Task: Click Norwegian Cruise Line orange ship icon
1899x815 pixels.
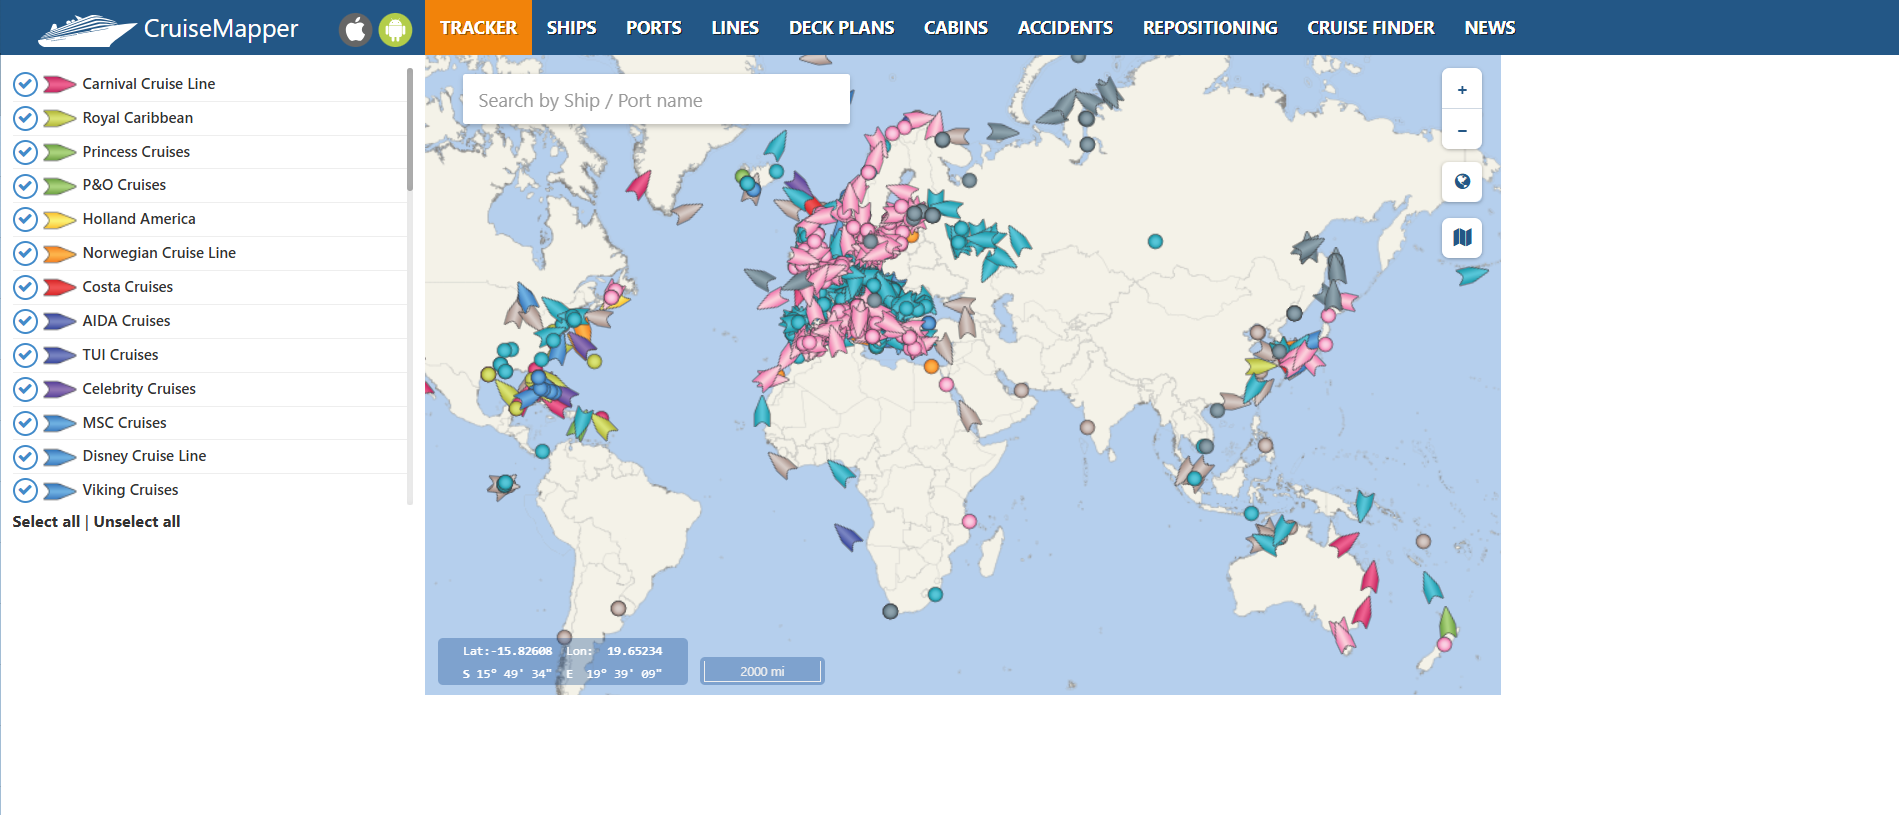Action: 60,254
